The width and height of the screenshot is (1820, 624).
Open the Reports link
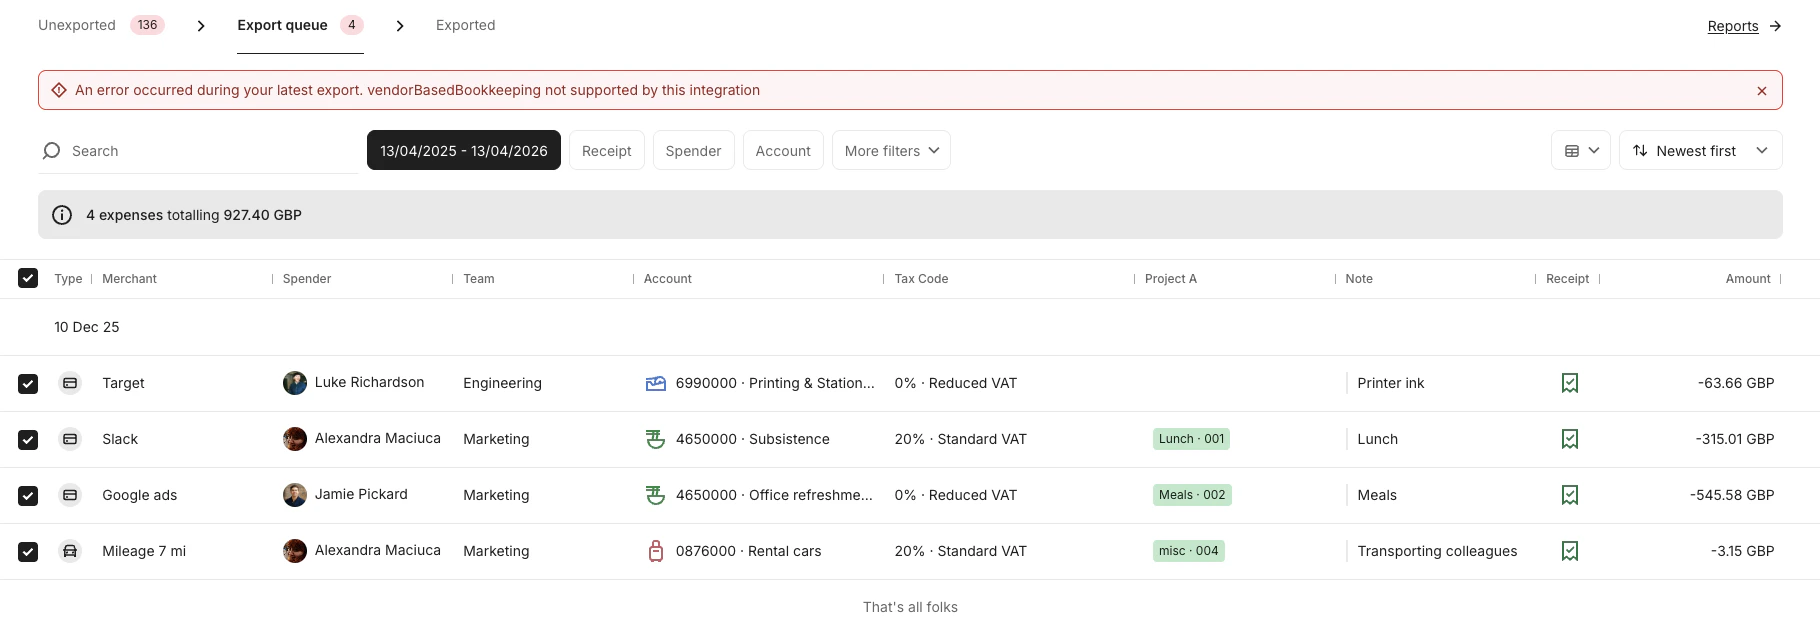tap(1732, 26)
